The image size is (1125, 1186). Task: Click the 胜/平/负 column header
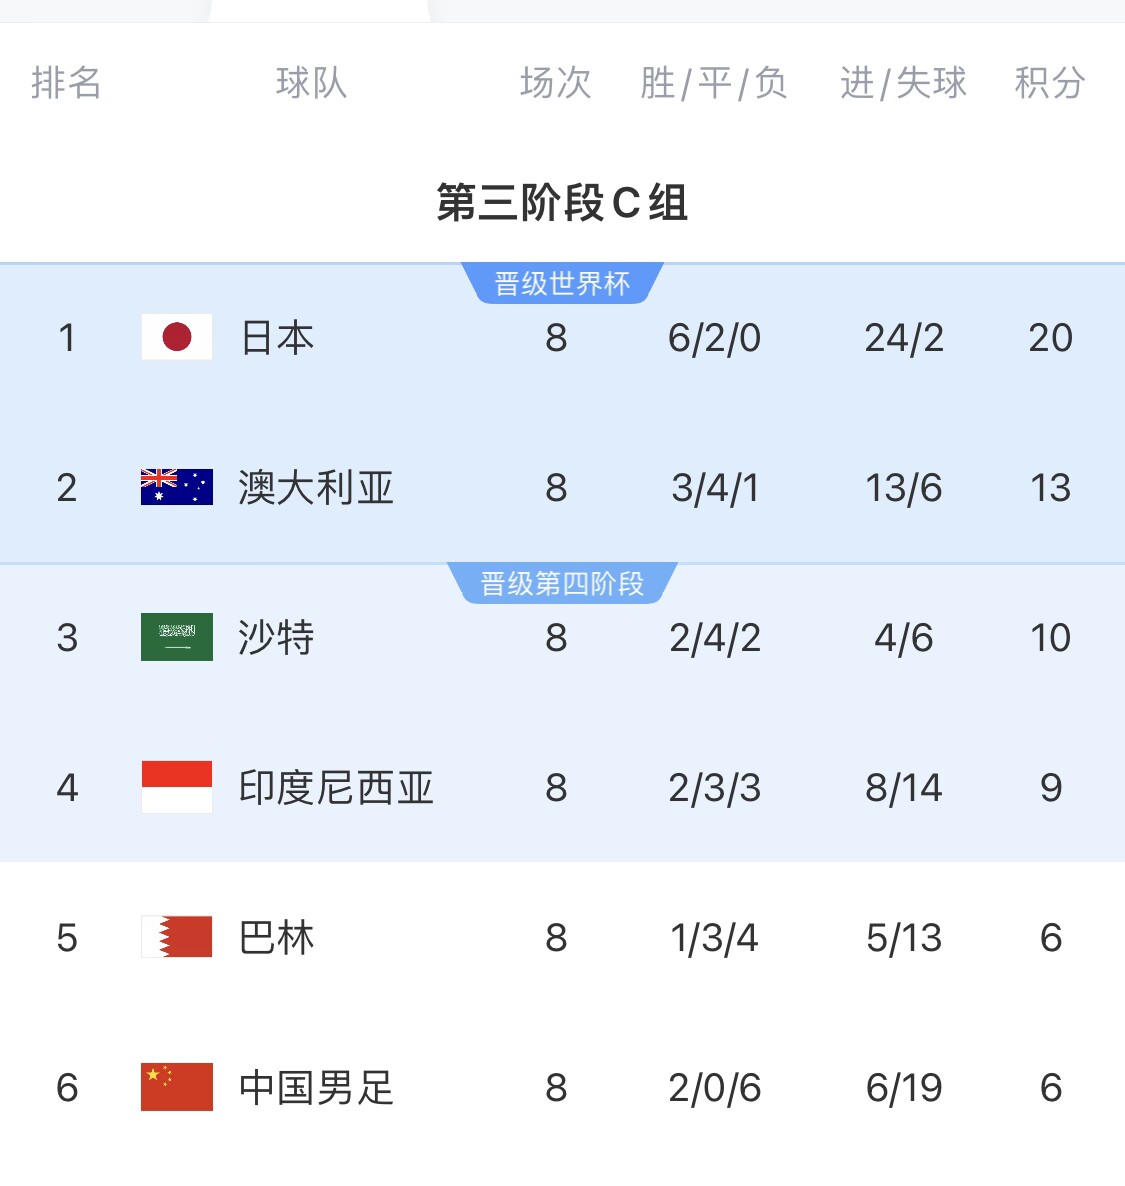pos(714,83)
